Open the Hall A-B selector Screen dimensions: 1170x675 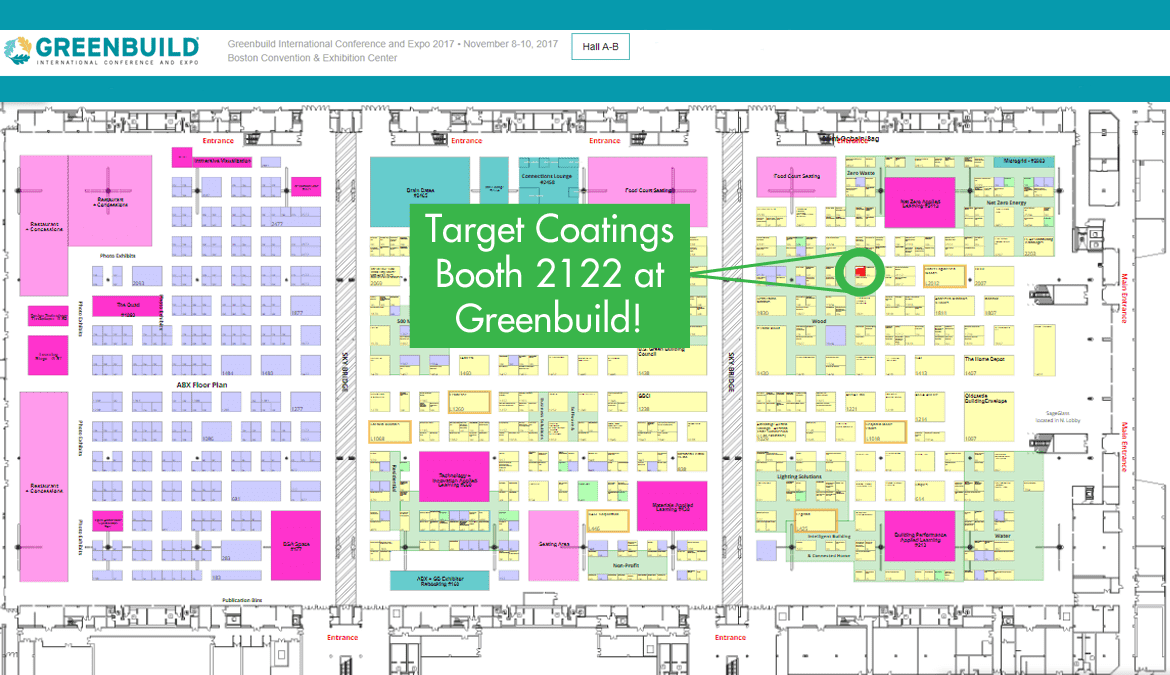pos(599,46)
